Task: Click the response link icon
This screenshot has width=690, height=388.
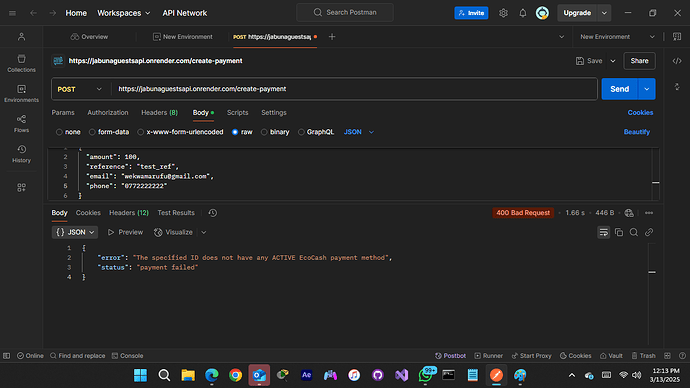Action: [649, 232]
